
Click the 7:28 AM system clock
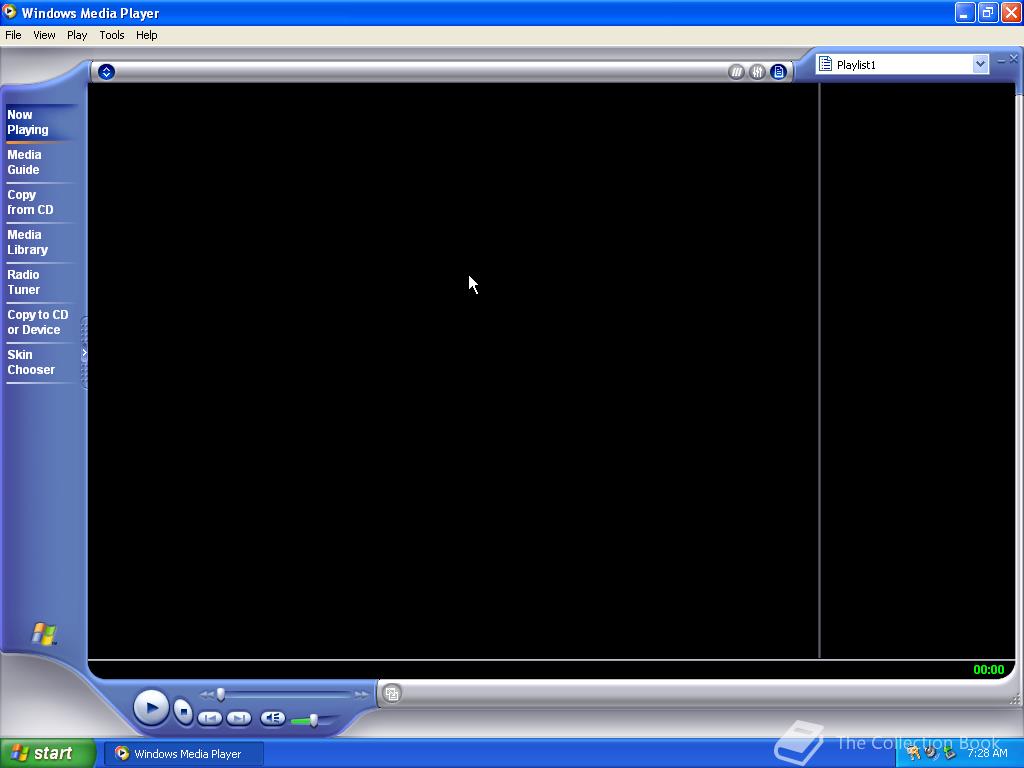click(987, 753)
